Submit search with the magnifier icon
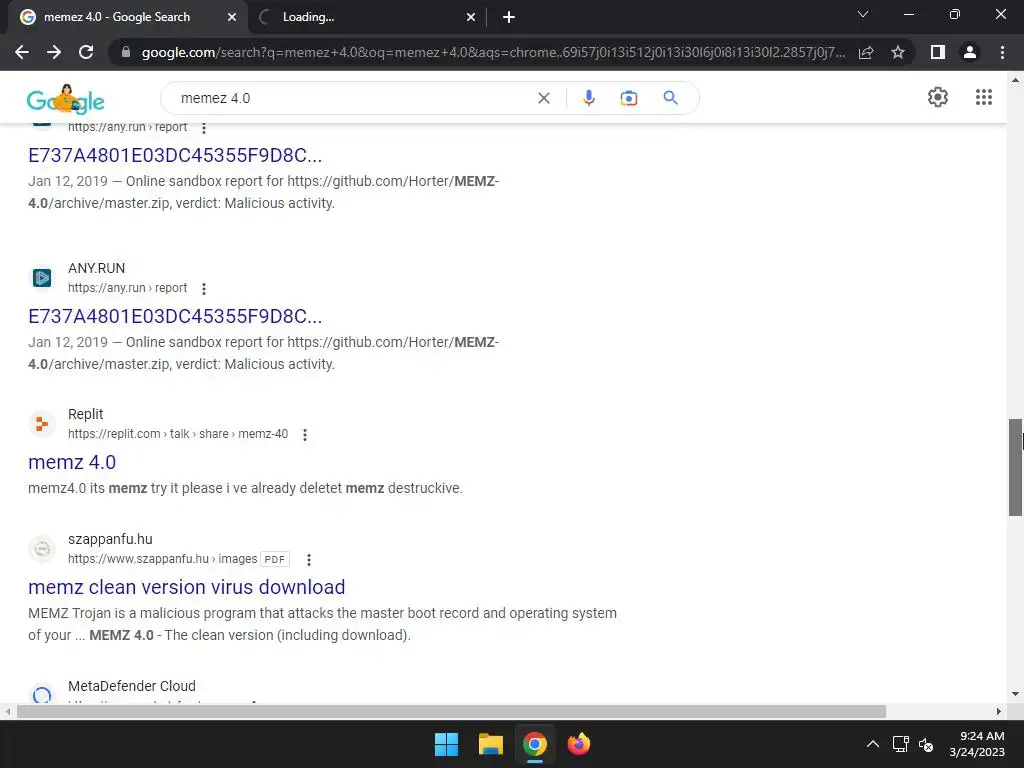Screen dimensions: 1024x768 [670, 98]
